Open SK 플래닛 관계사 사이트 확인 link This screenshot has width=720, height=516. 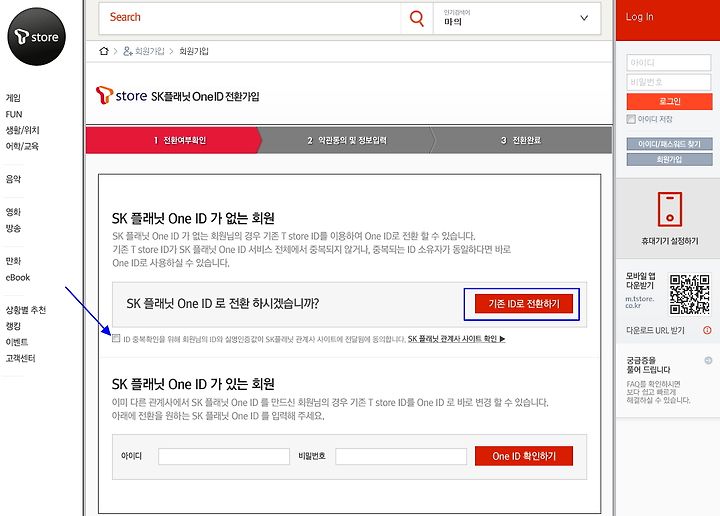point(456,339)
